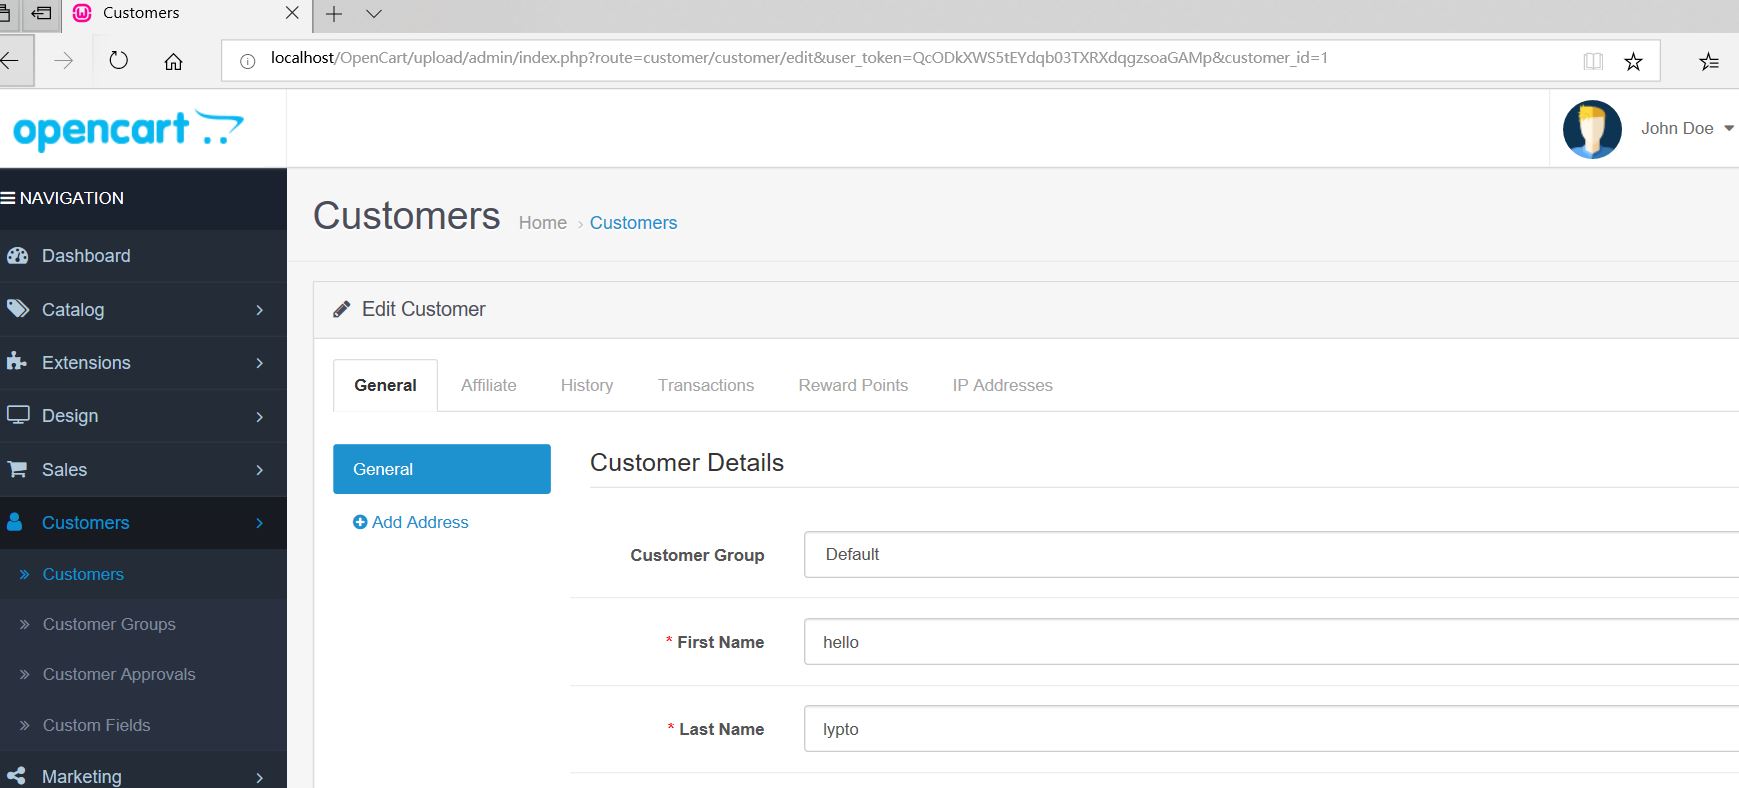Click the Add Address link
This screenshot has height=788, width=1739.
411,522
